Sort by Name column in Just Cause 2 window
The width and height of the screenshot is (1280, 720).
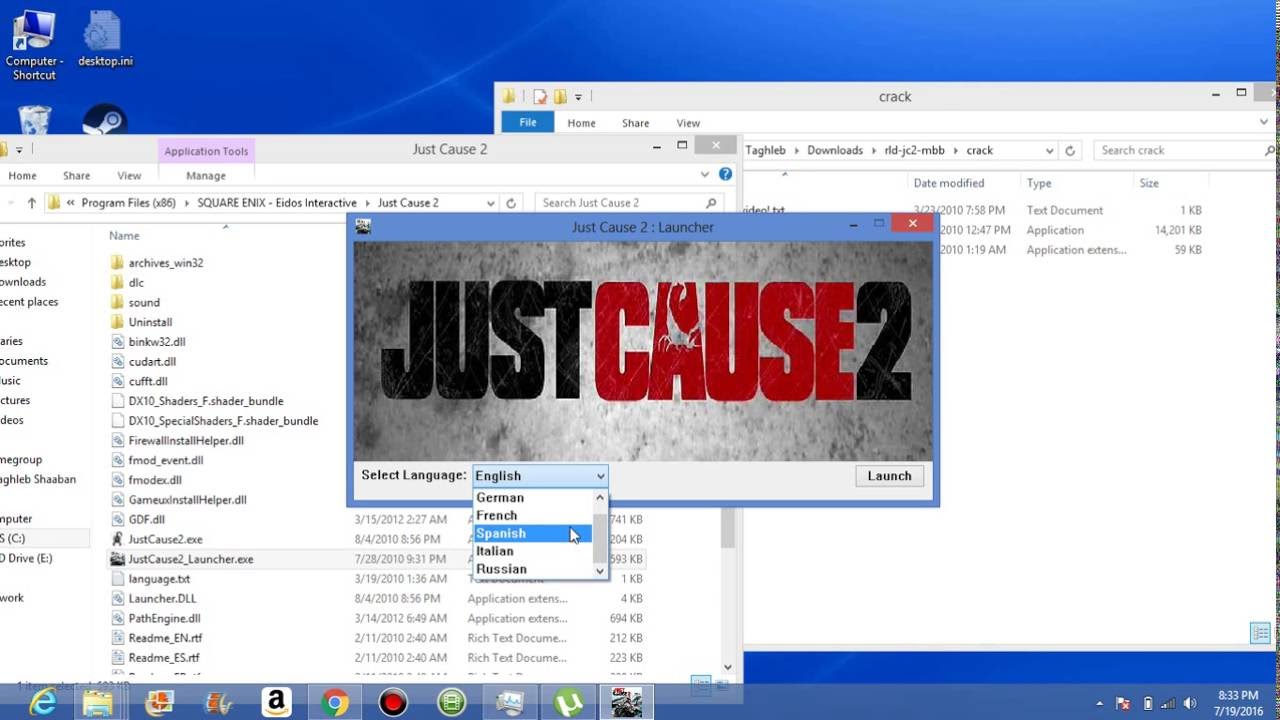(x=124, y=236)
